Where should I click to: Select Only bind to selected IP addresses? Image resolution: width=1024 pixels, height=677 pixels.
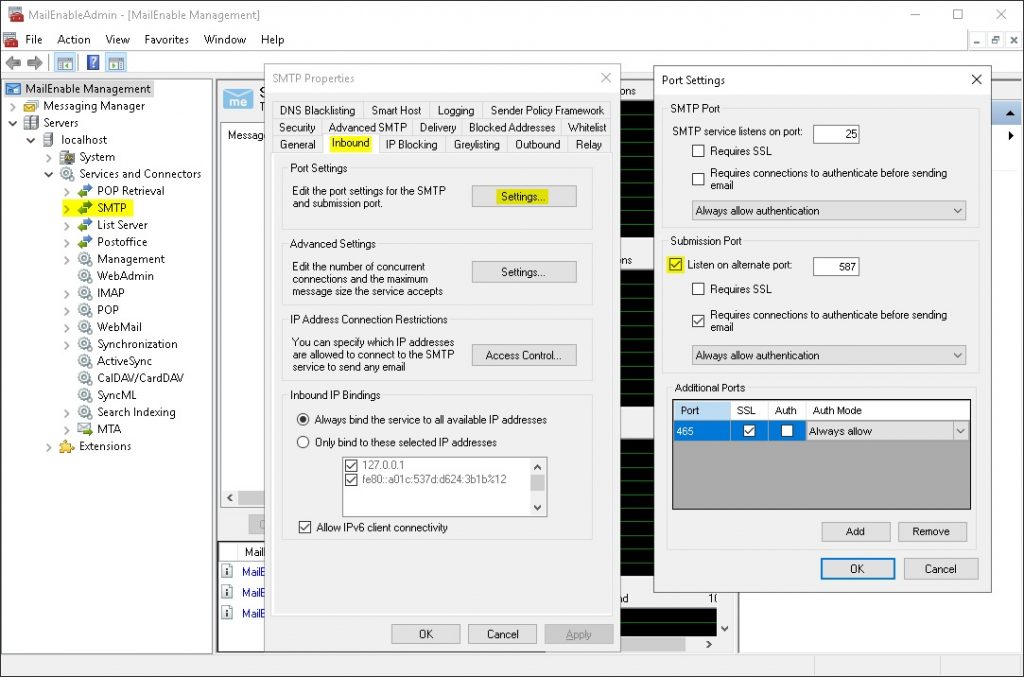[303, 442]
